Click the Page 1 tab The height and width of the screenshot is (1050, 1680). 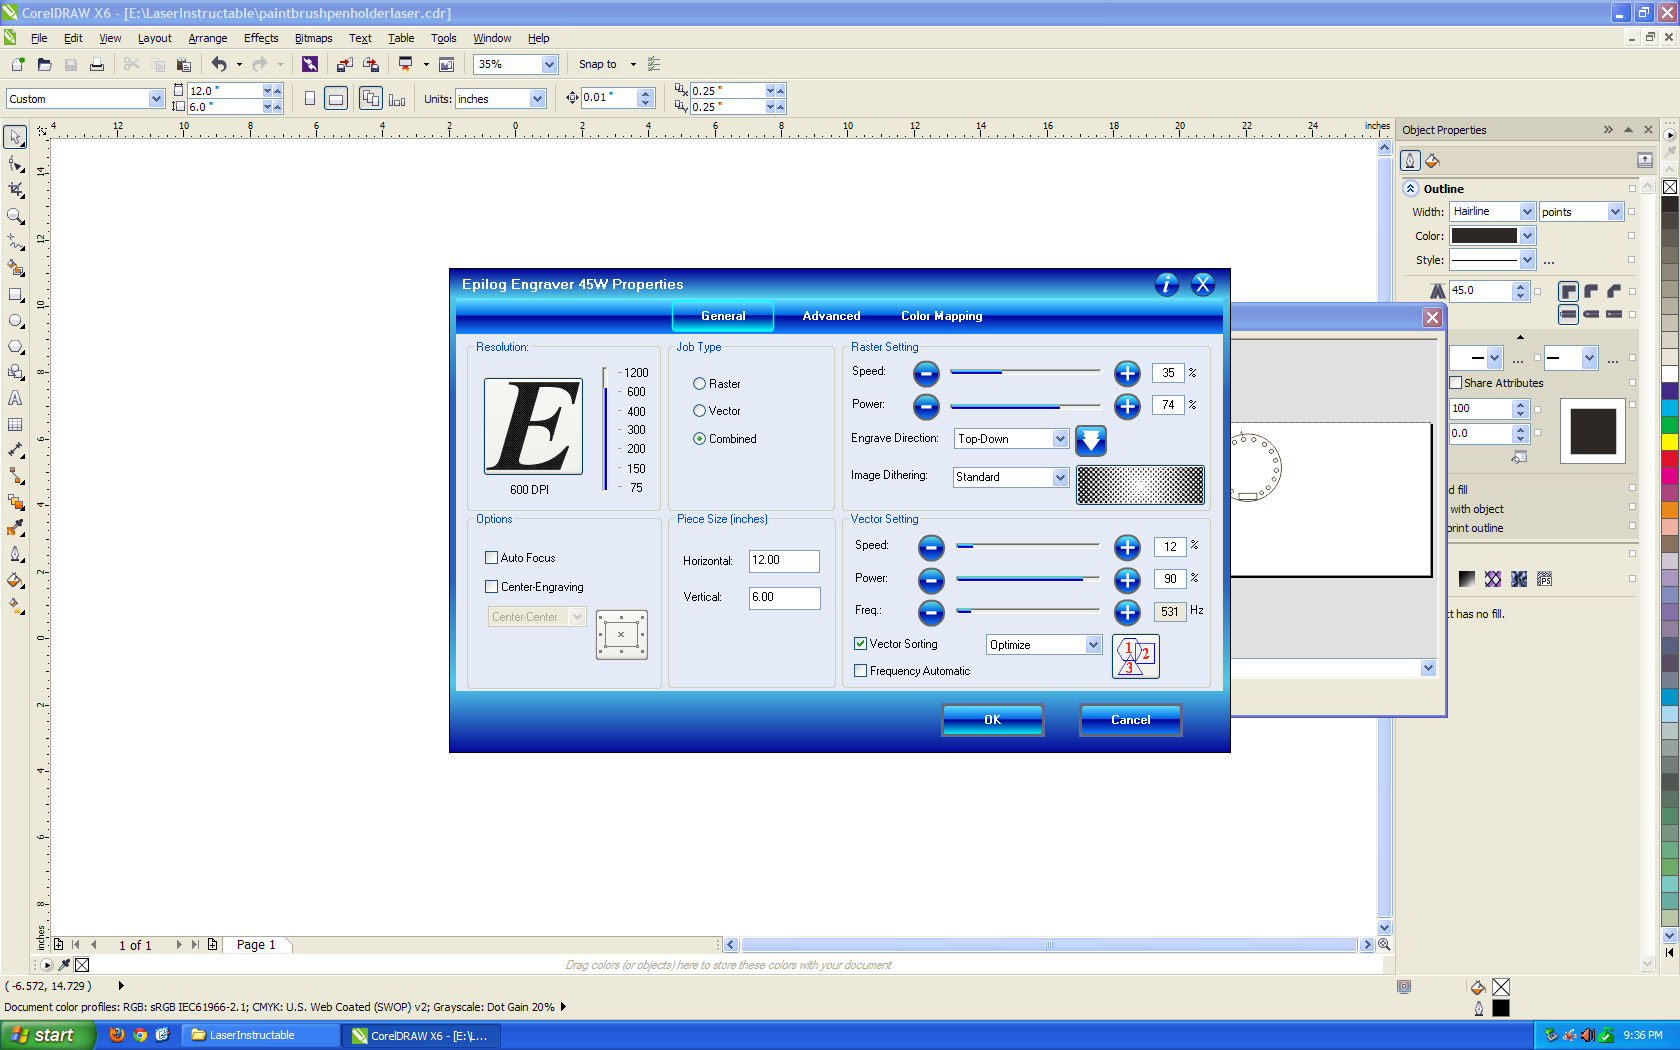[256, 945]
